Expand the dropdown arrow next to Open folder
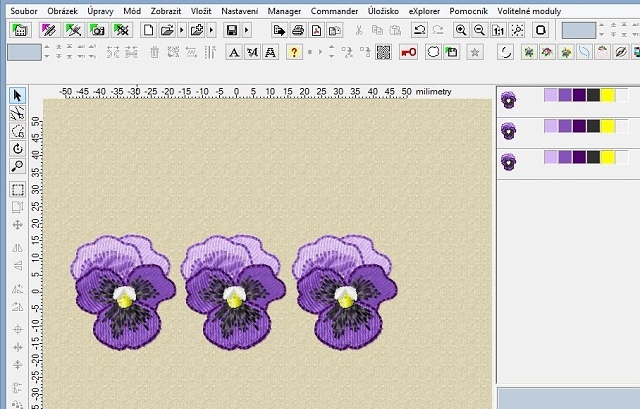The image size is (640, 409). [180, 30]
